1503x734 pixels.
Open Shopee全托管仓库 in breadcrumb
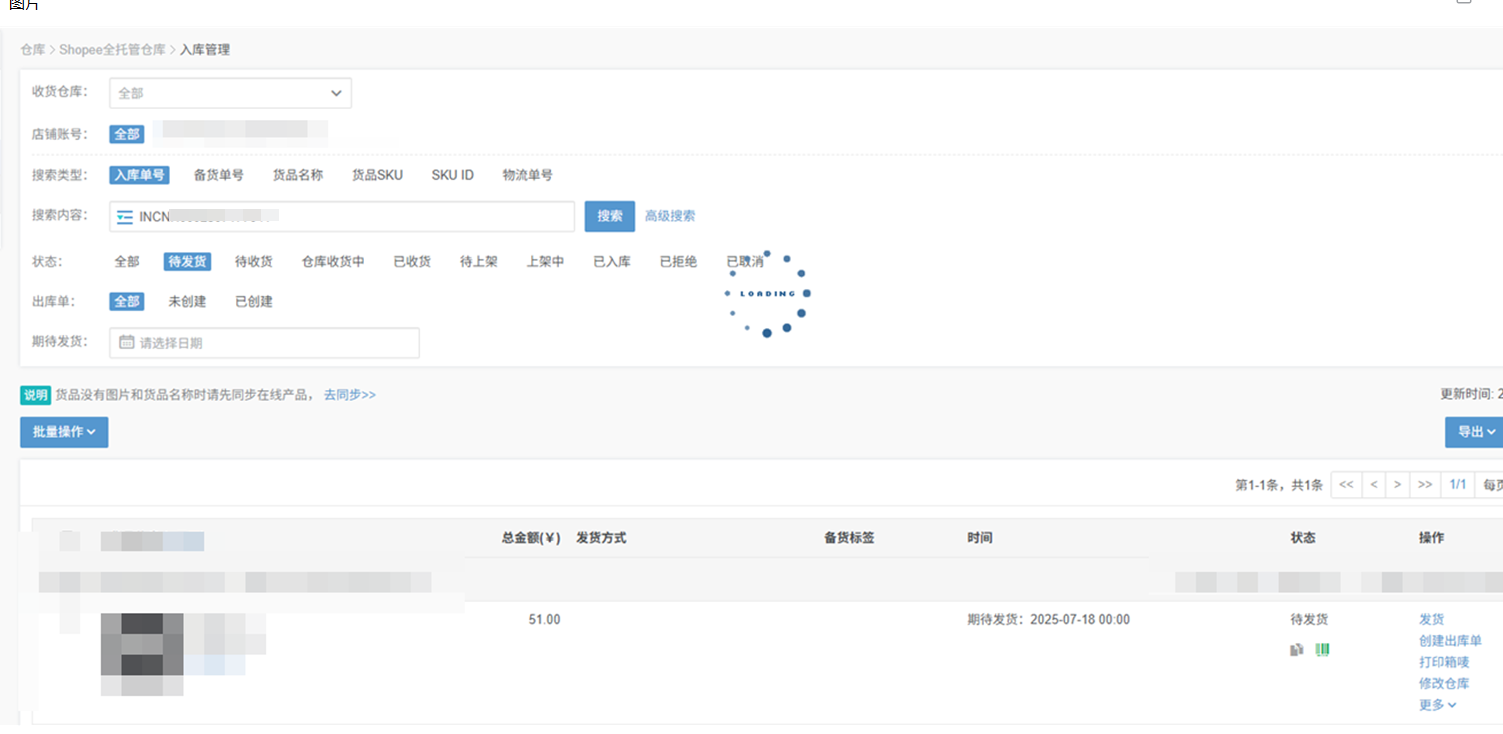(x=112, y=49)
